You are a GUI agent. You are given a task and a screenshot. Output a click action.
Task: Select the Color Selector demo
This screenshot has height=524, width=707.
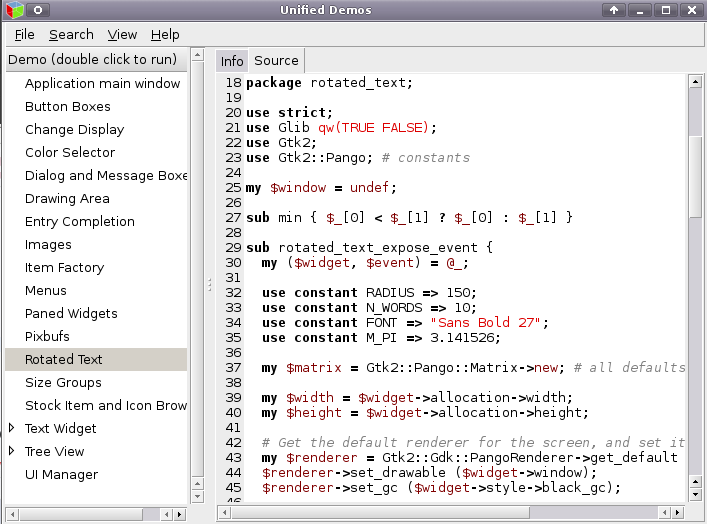pyautogui.click(x=70, y=152)
